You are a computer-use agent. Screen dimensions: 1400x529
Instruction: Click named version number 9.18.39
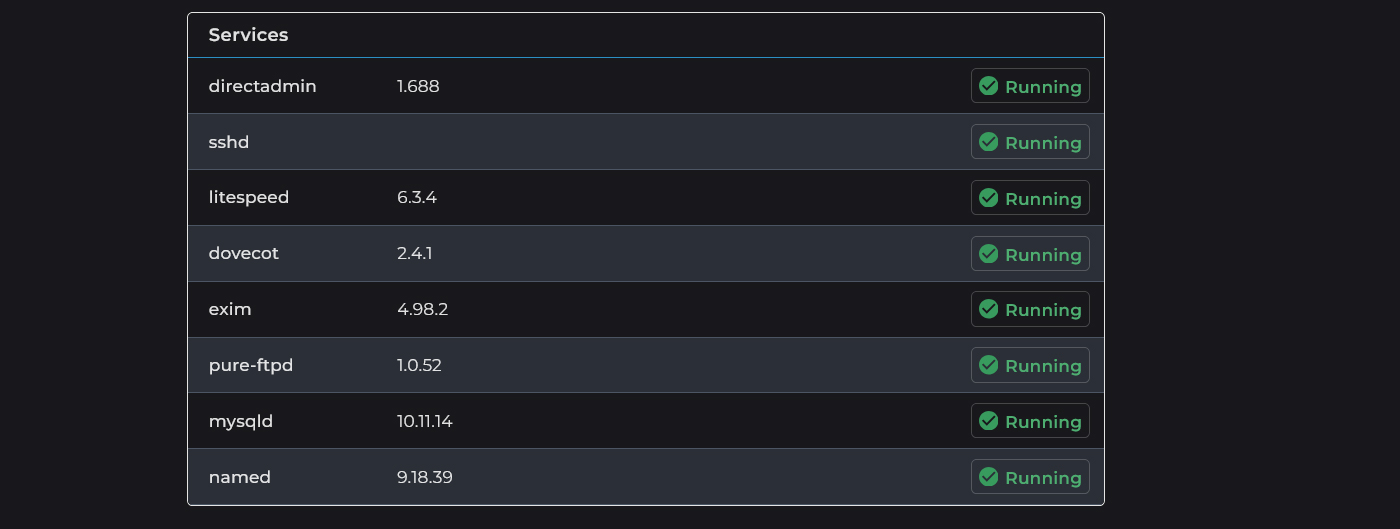click(x=425, y=477)
